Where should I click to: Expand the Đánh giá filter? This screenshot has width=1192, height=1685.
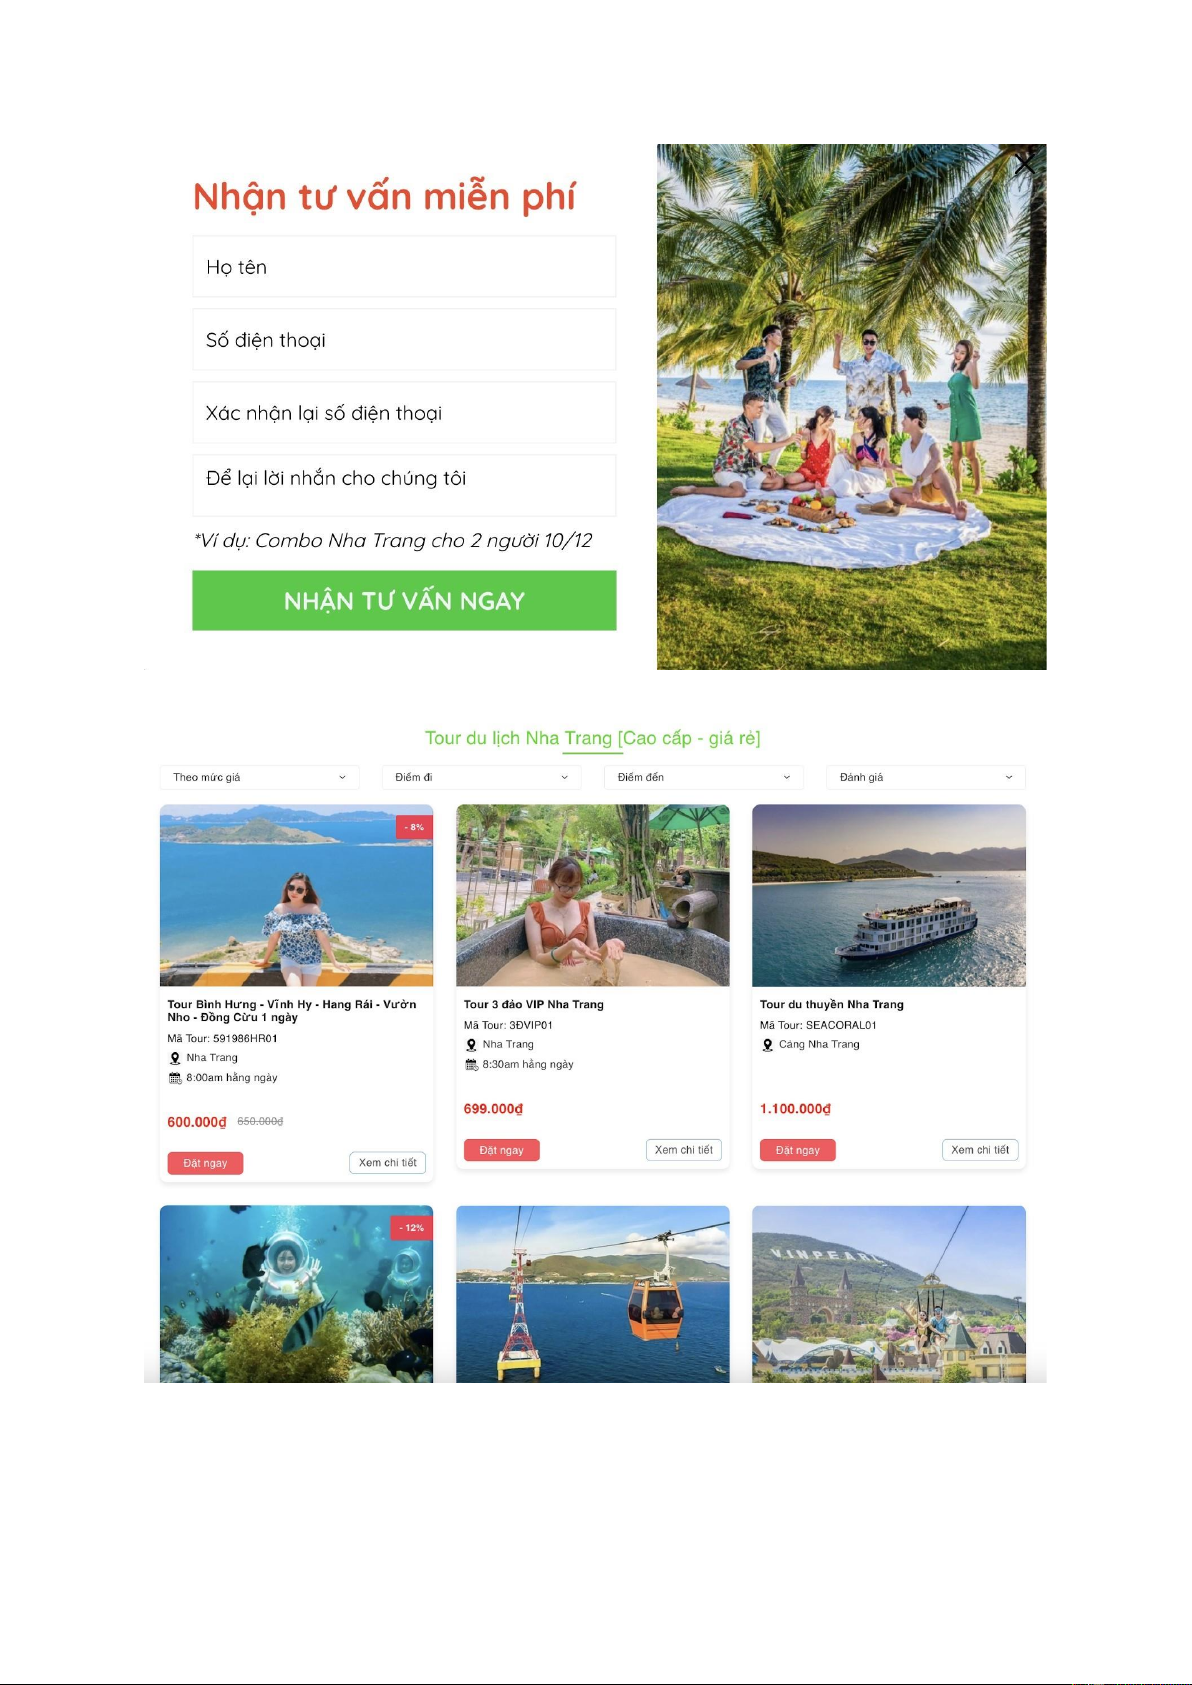coord(925,777)
